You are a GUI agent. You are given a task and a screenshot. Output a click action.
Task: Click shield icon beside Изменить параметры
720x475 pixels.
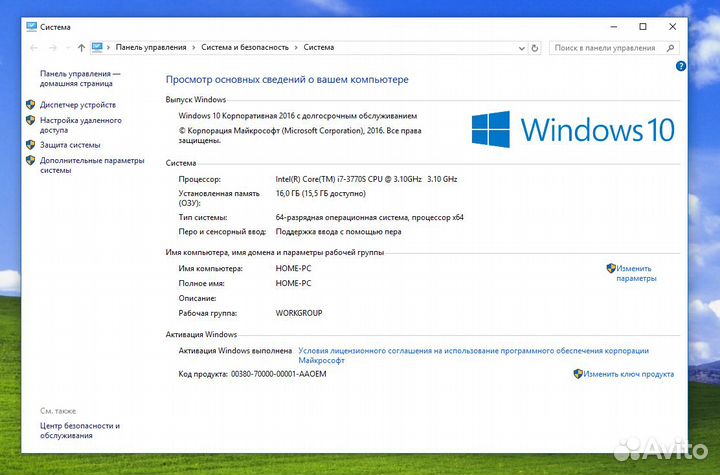[x=611, y=268]
